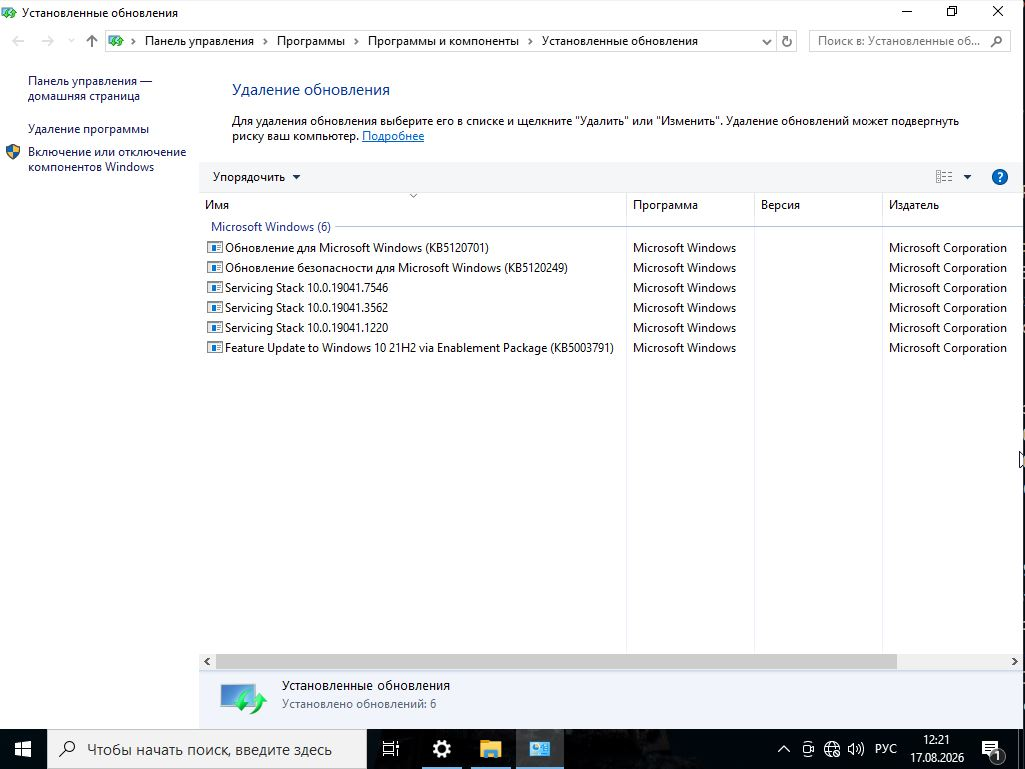
Task: Click the shield icon beside Windows components
Action: (x=13, y=152)
